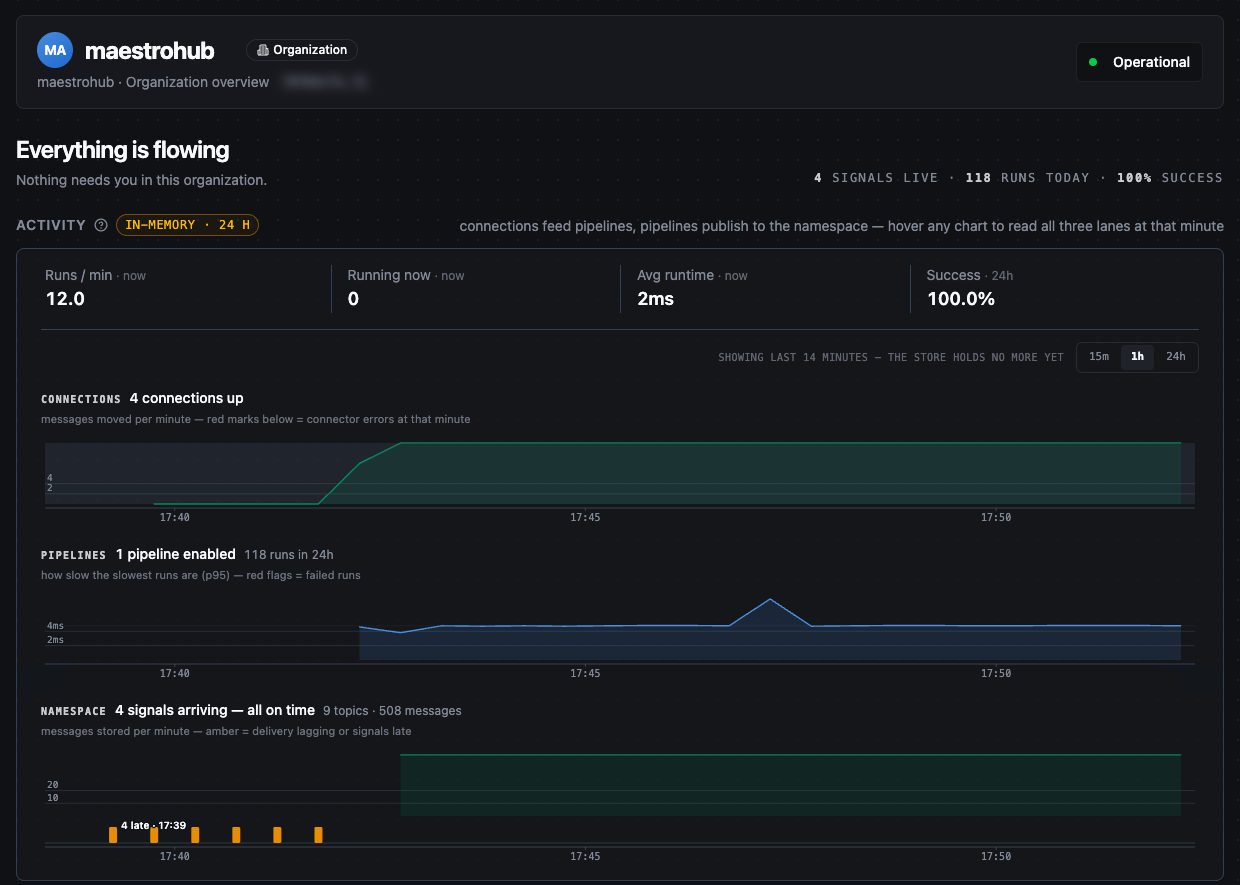The image size is (1240, 885).
Task: Switch the time range to 24h
Action: [1176, 357]
